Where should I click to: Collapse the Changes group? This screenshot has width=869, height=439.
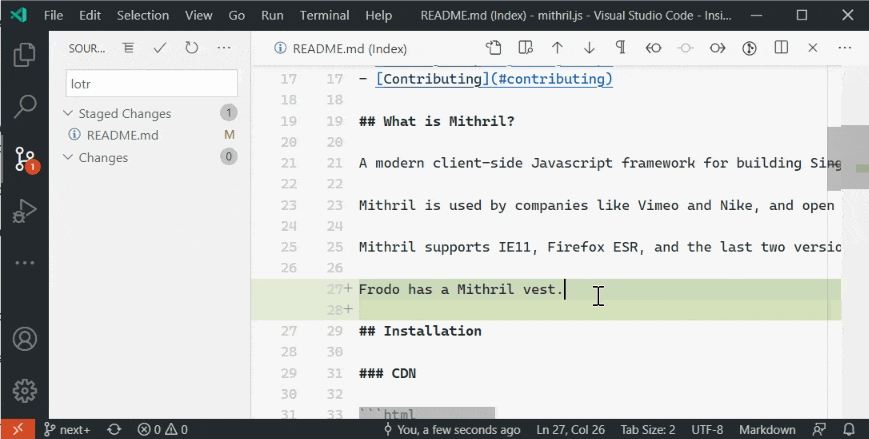[69, 157]
